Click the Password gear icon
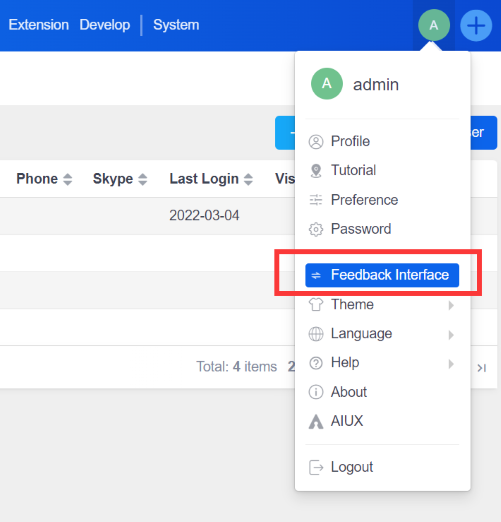 coord(316,229)
